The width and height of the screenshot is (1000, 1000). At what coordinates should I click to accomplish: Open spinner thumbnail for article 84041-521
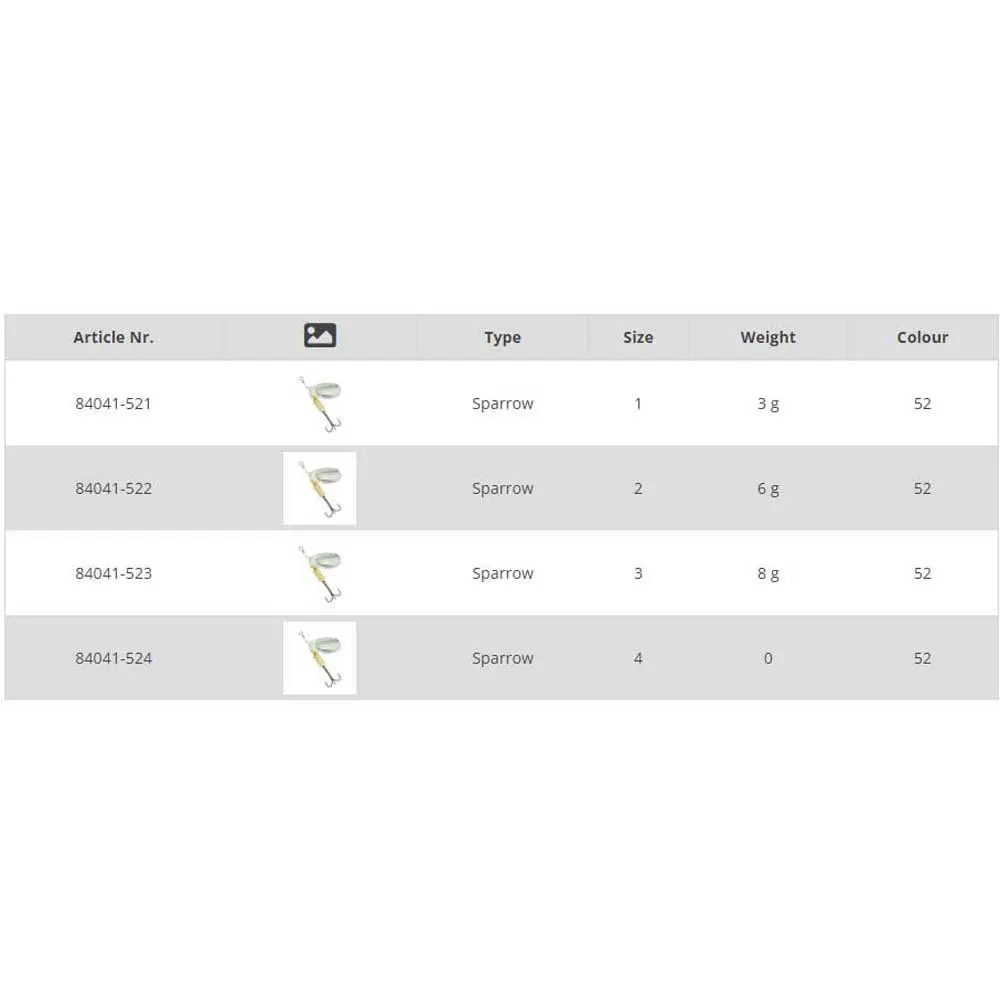click(x=320, y=403)
